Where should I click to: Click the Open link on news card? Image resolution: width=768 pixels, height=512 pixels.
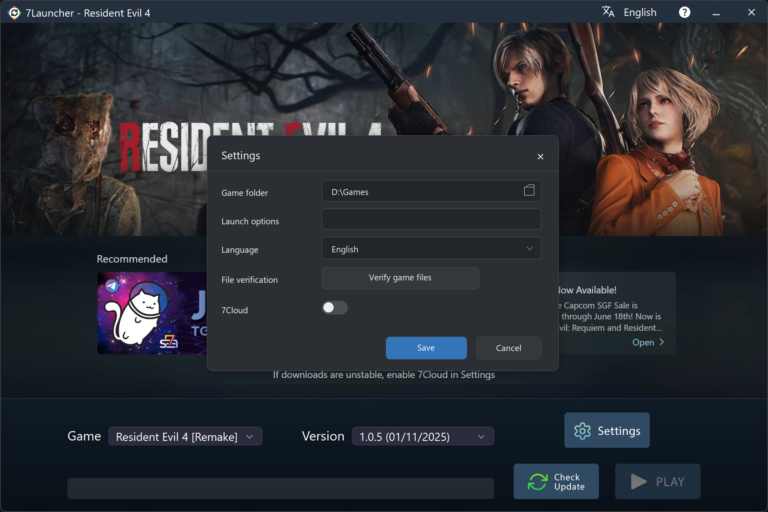[648, 342]
